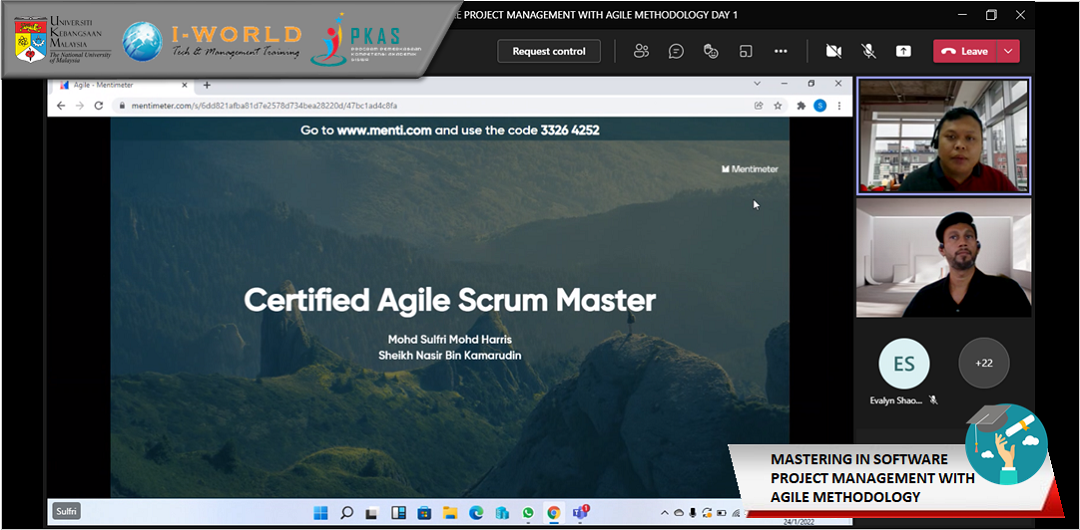1080x530 pixels.
Task: Open the rooms icon in meeting toolbar
Action: coord(746,51)
